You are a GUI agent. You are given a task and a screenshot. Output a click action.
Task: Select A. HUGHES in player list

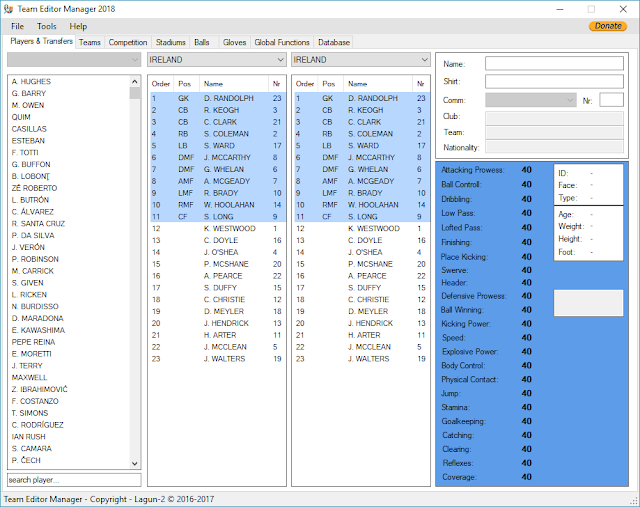[31, 82]
